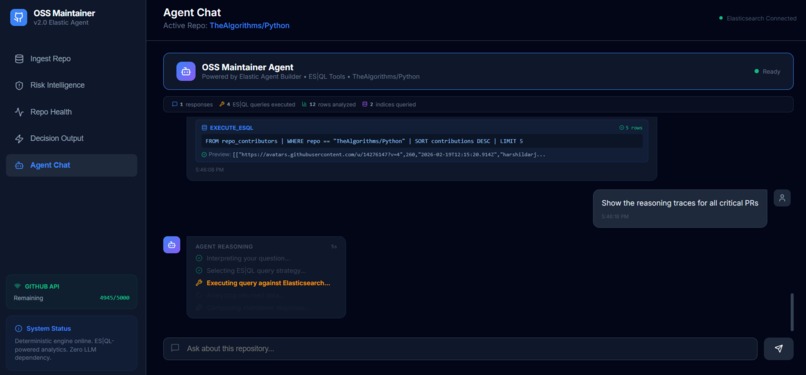Click the 4945/5000 remaining counter
The height and width of the screenshot is (375, 806).
pyautogui.click(x=115, y=298)
